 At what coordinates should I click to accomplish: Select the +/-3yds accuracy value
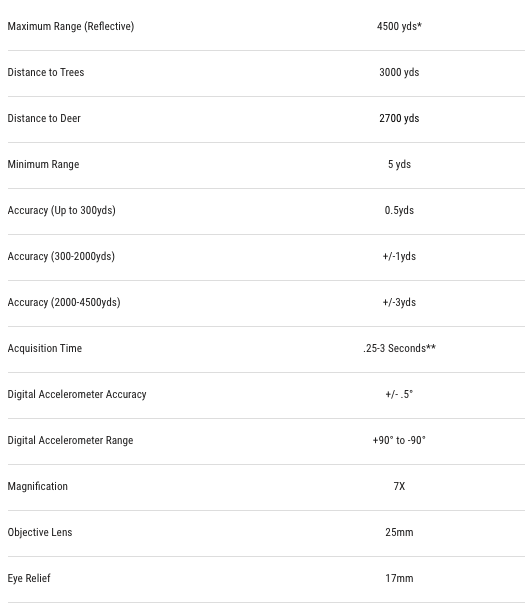point(399,302)
